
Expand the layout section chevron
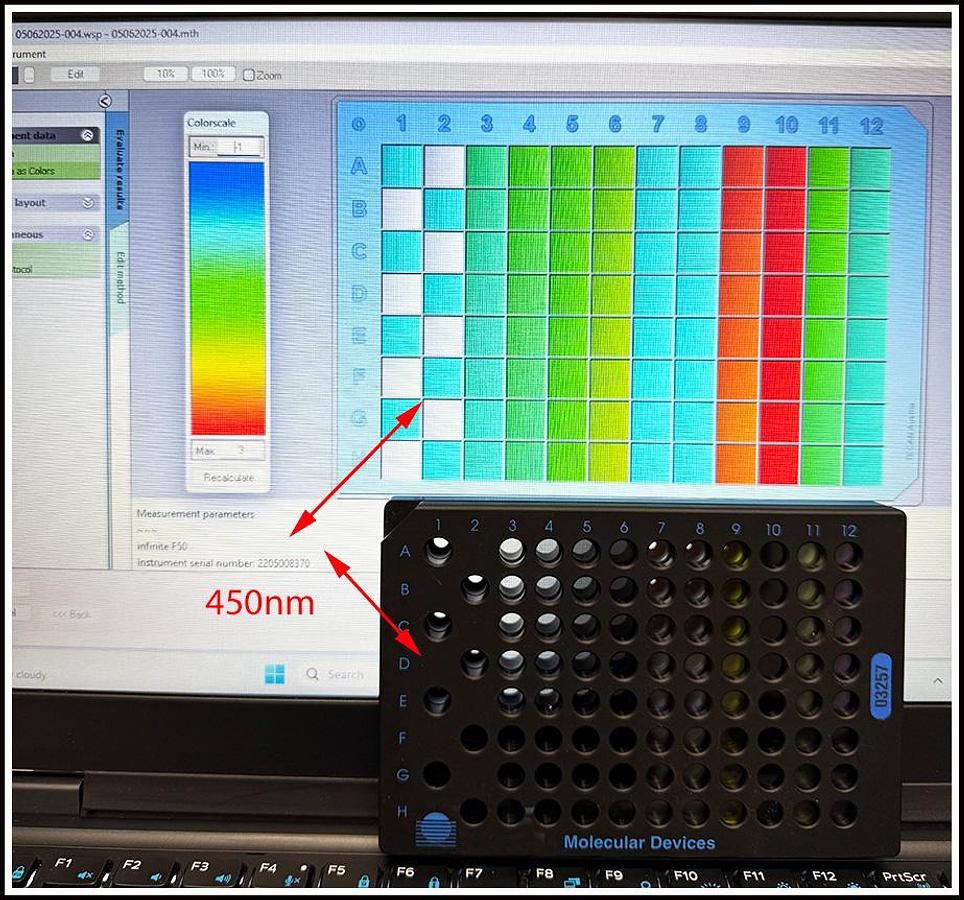pyautogui.click(x=88, y=202)
